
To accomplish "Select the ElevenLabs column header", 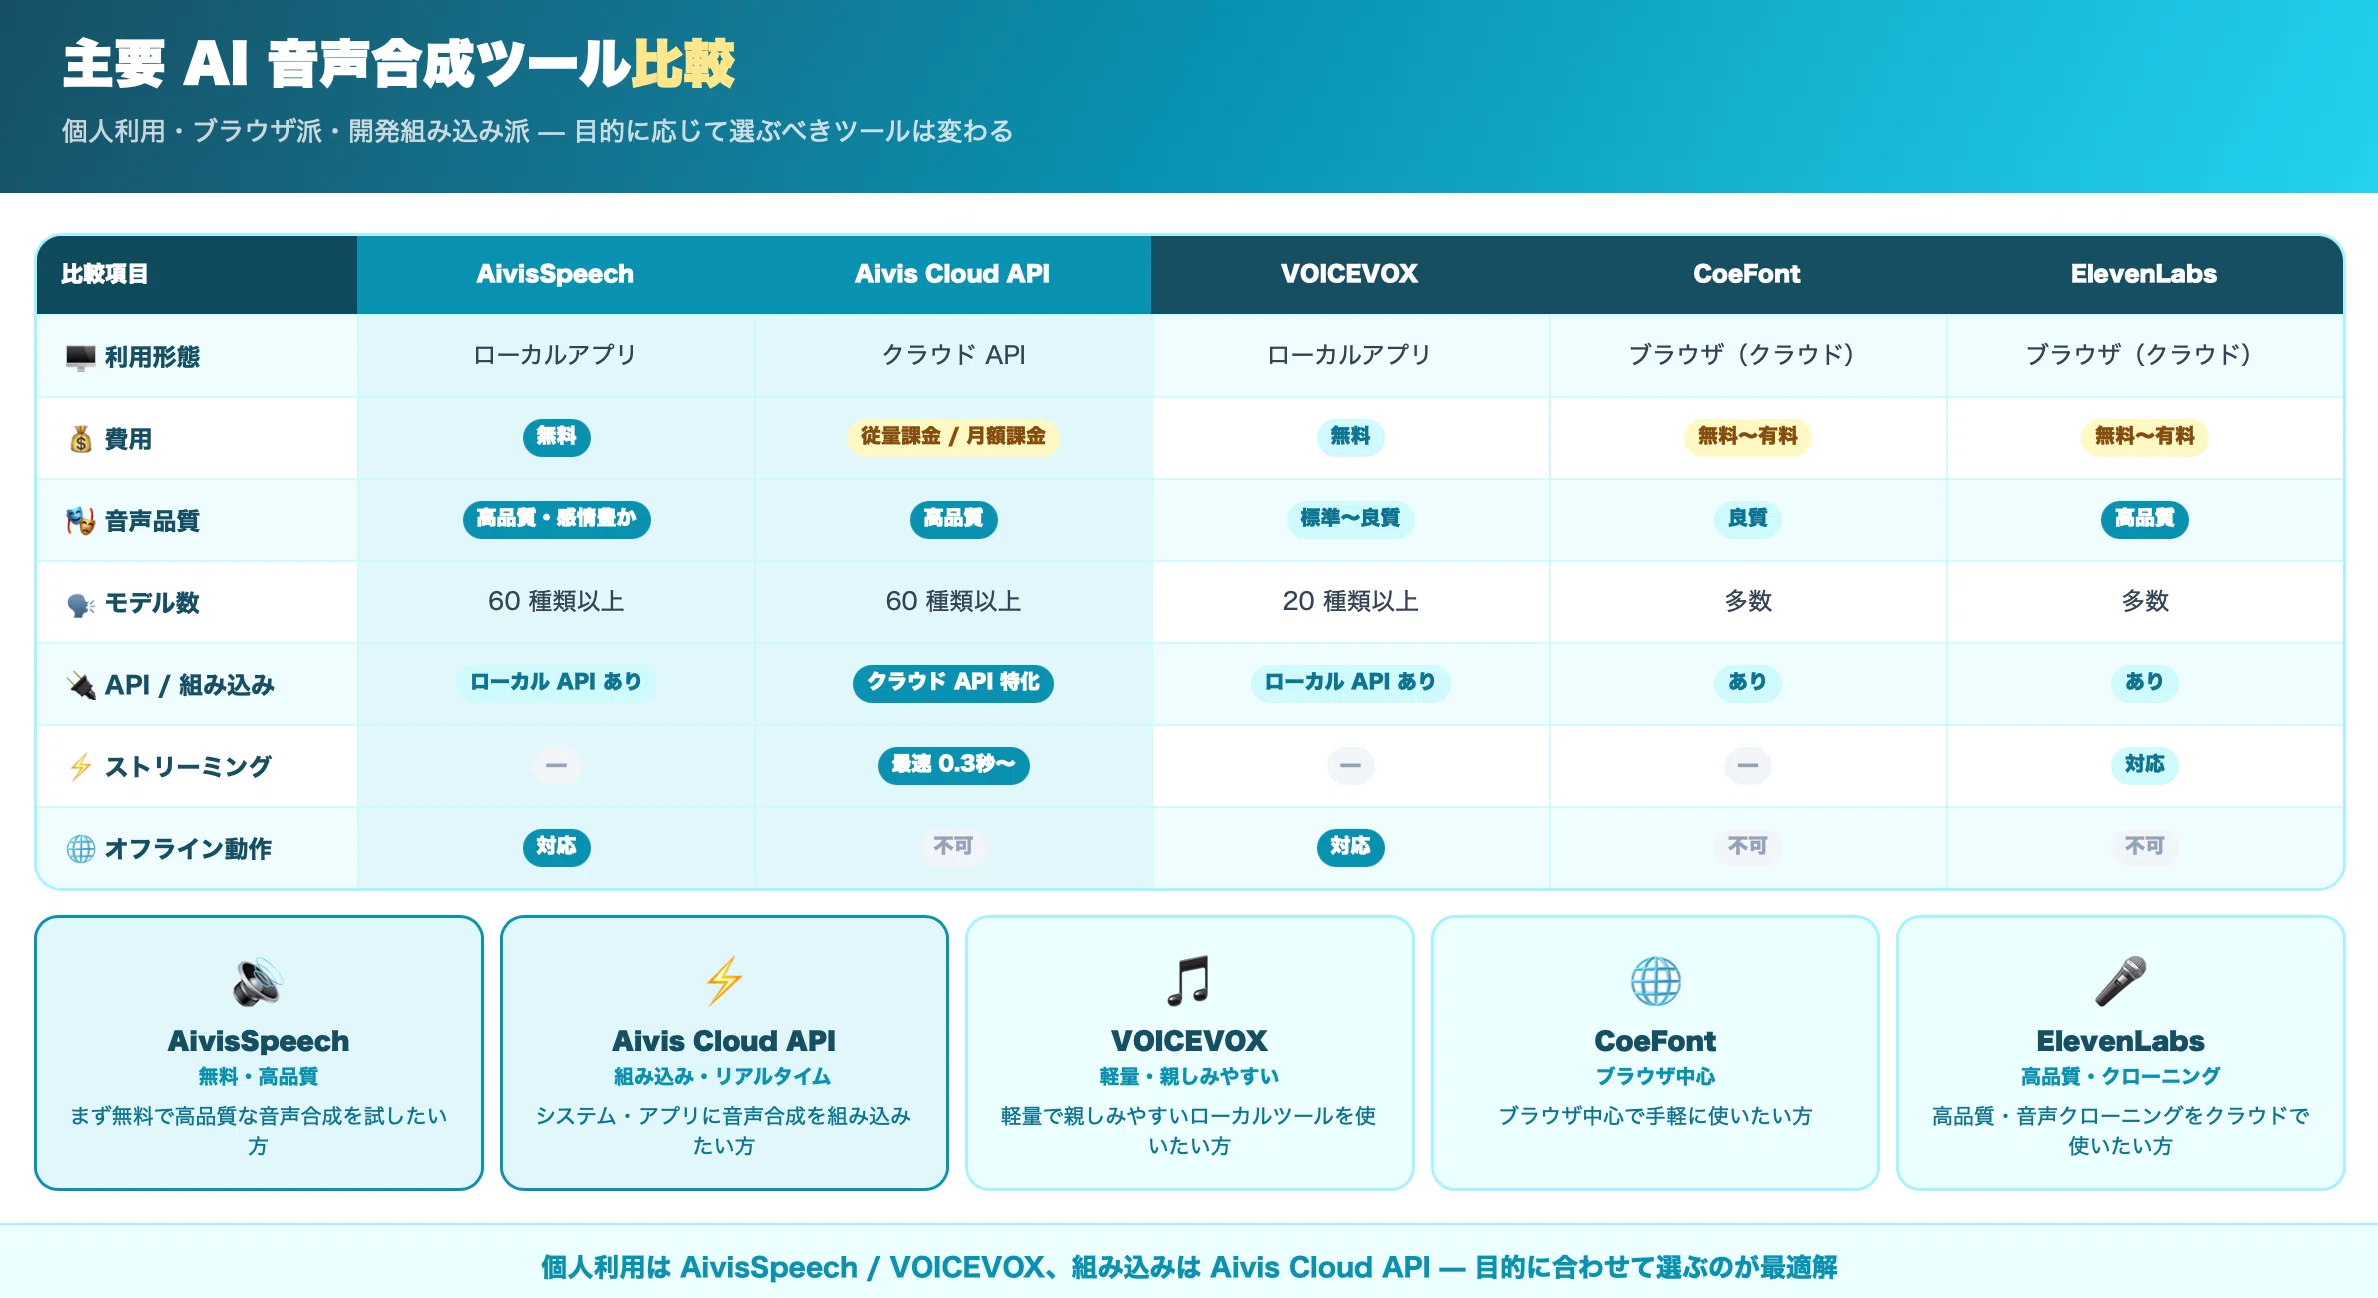I will pos(2143,274).
